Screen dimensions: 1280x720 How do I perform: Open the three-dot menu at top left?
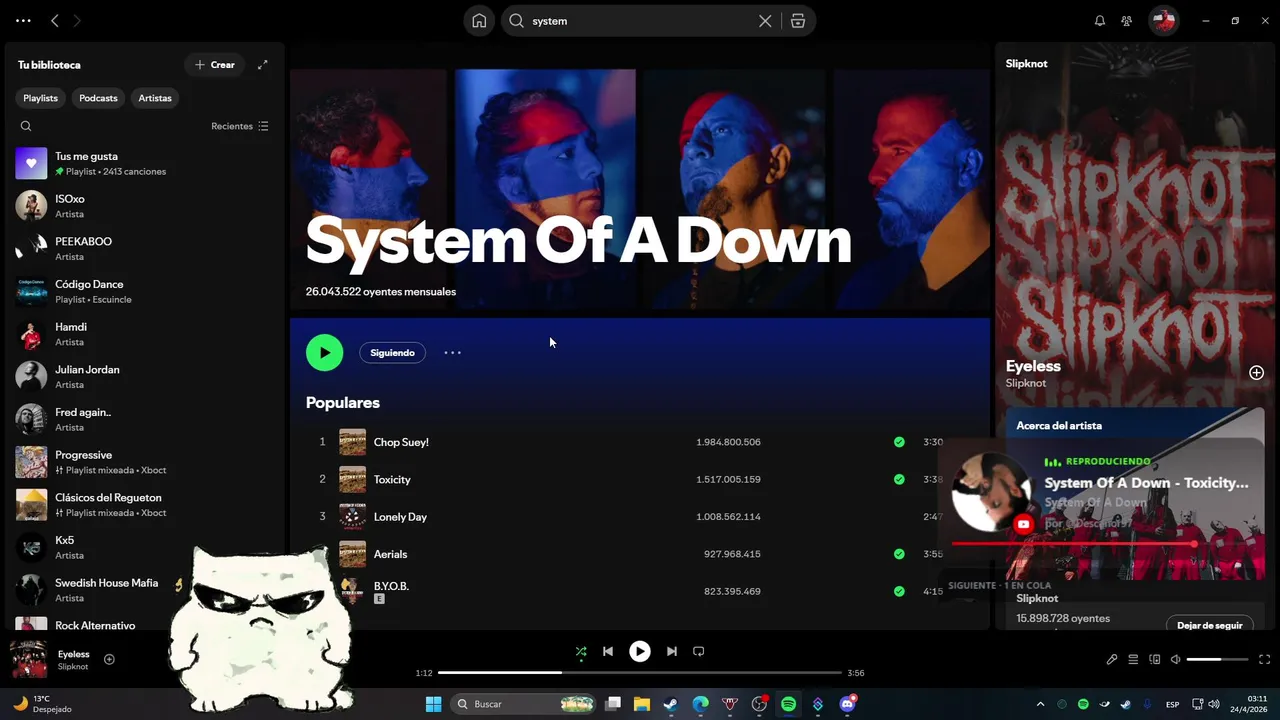[23, 20]
